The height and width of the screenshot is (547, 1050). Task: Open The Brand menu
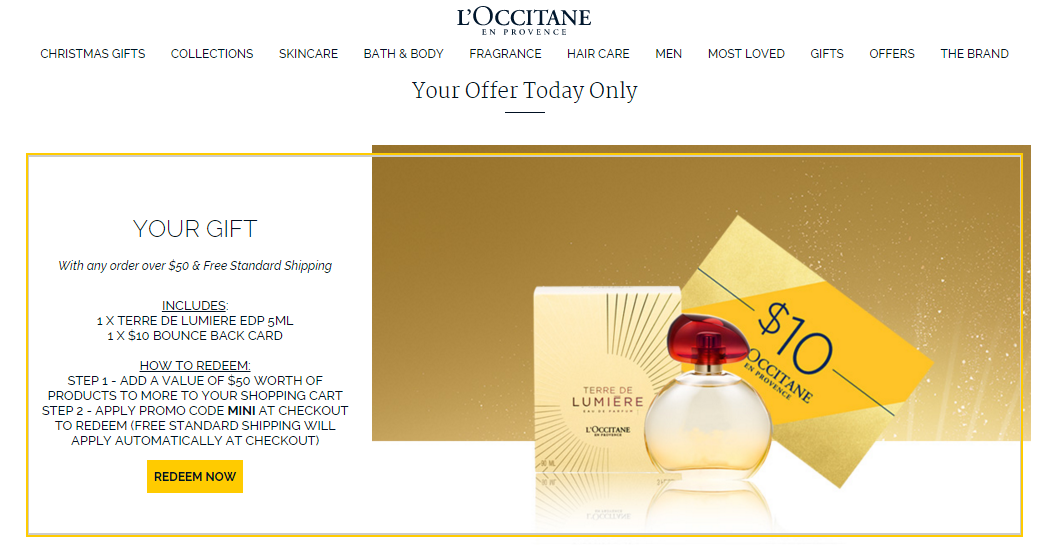(x=974, y=54)
